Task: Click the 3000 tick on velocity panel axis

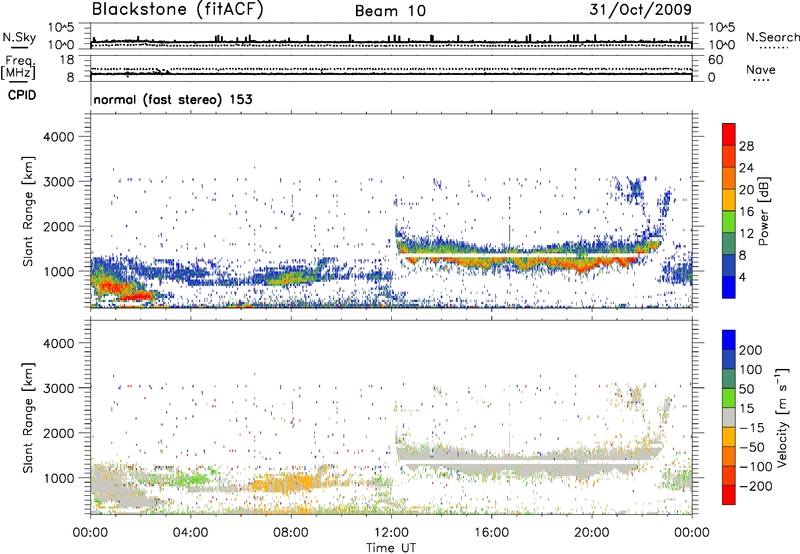Action: point(58,388)
